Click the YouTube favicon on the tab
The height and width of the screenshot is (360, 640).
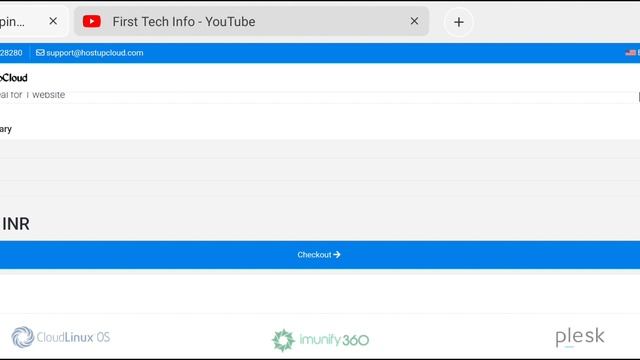[x=92, y=21]
